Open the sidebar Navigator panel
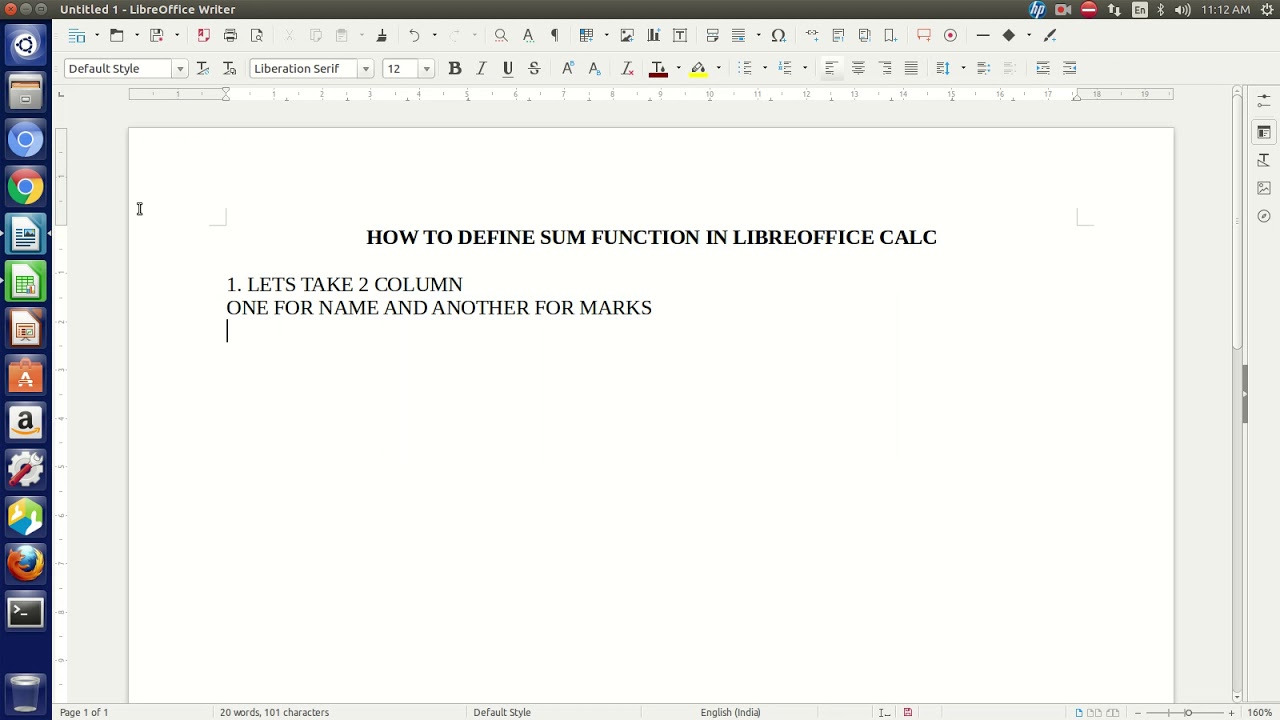This screenshot has width=1280, height=720. click(x=1264, y=216)
